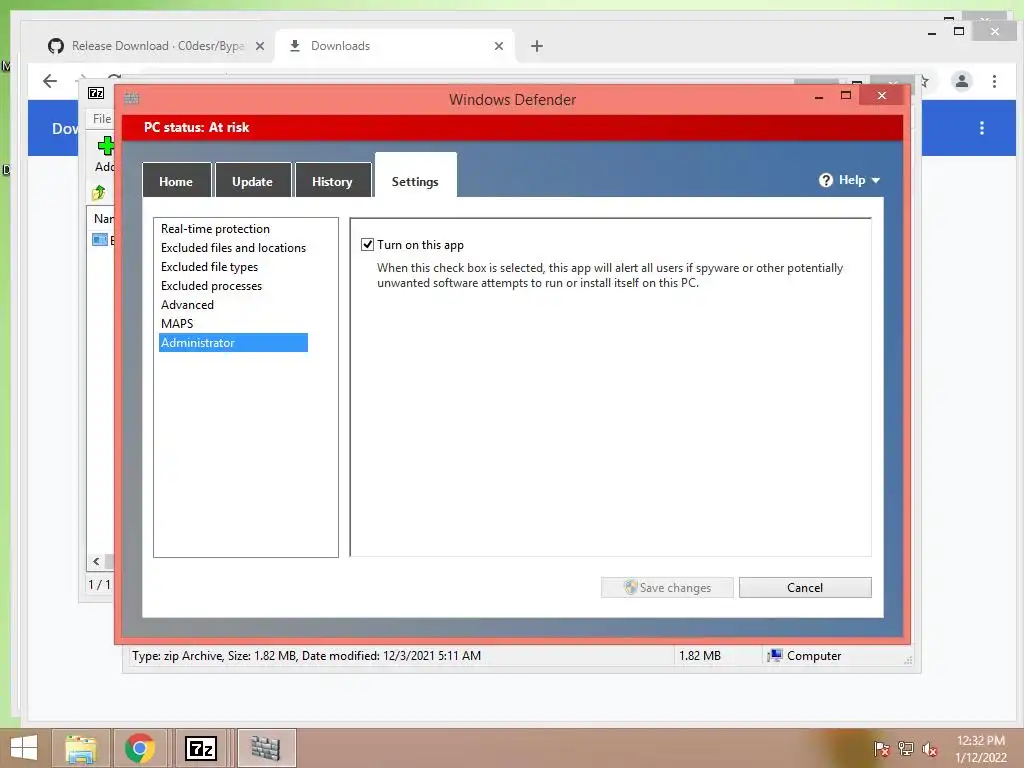Select the Administrator settings entry

click(x=233, y=342)
